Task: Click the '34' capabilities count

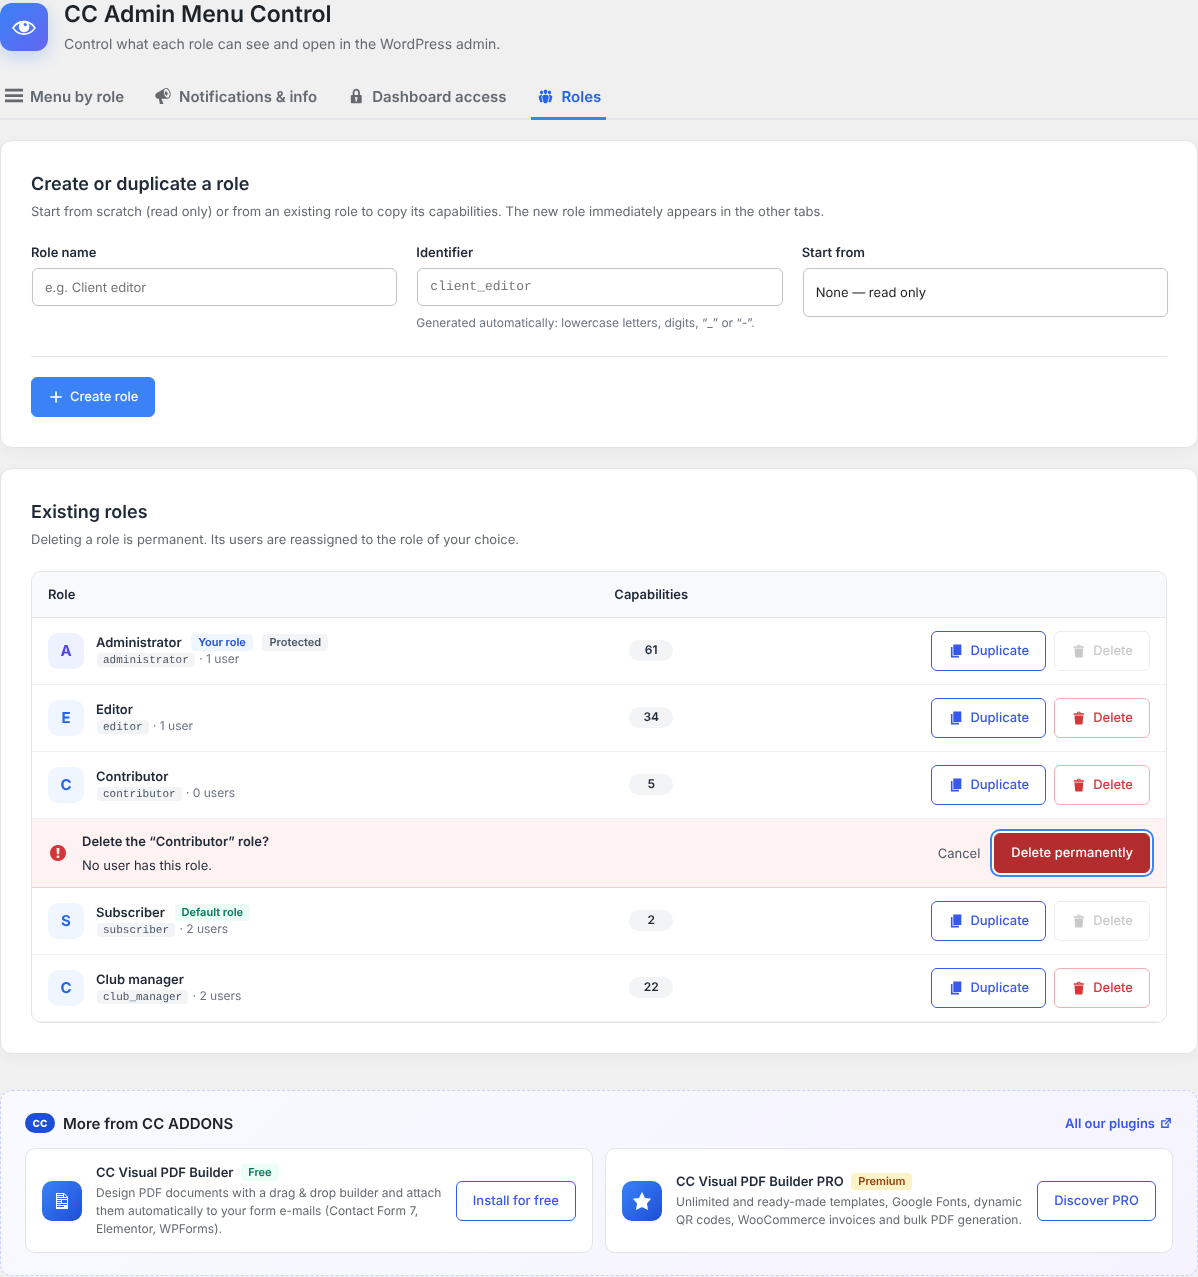Action: 651,717
